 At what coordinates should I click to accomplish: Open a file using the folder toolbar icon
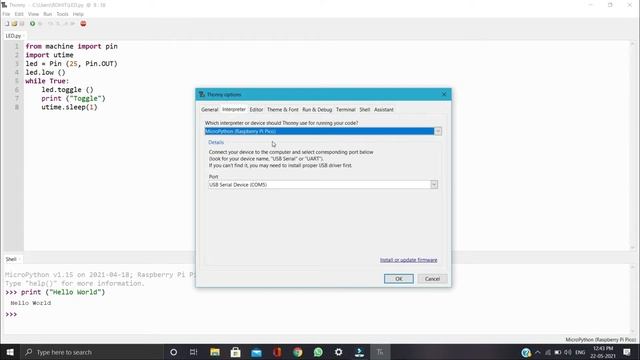(x=14, y=24)
